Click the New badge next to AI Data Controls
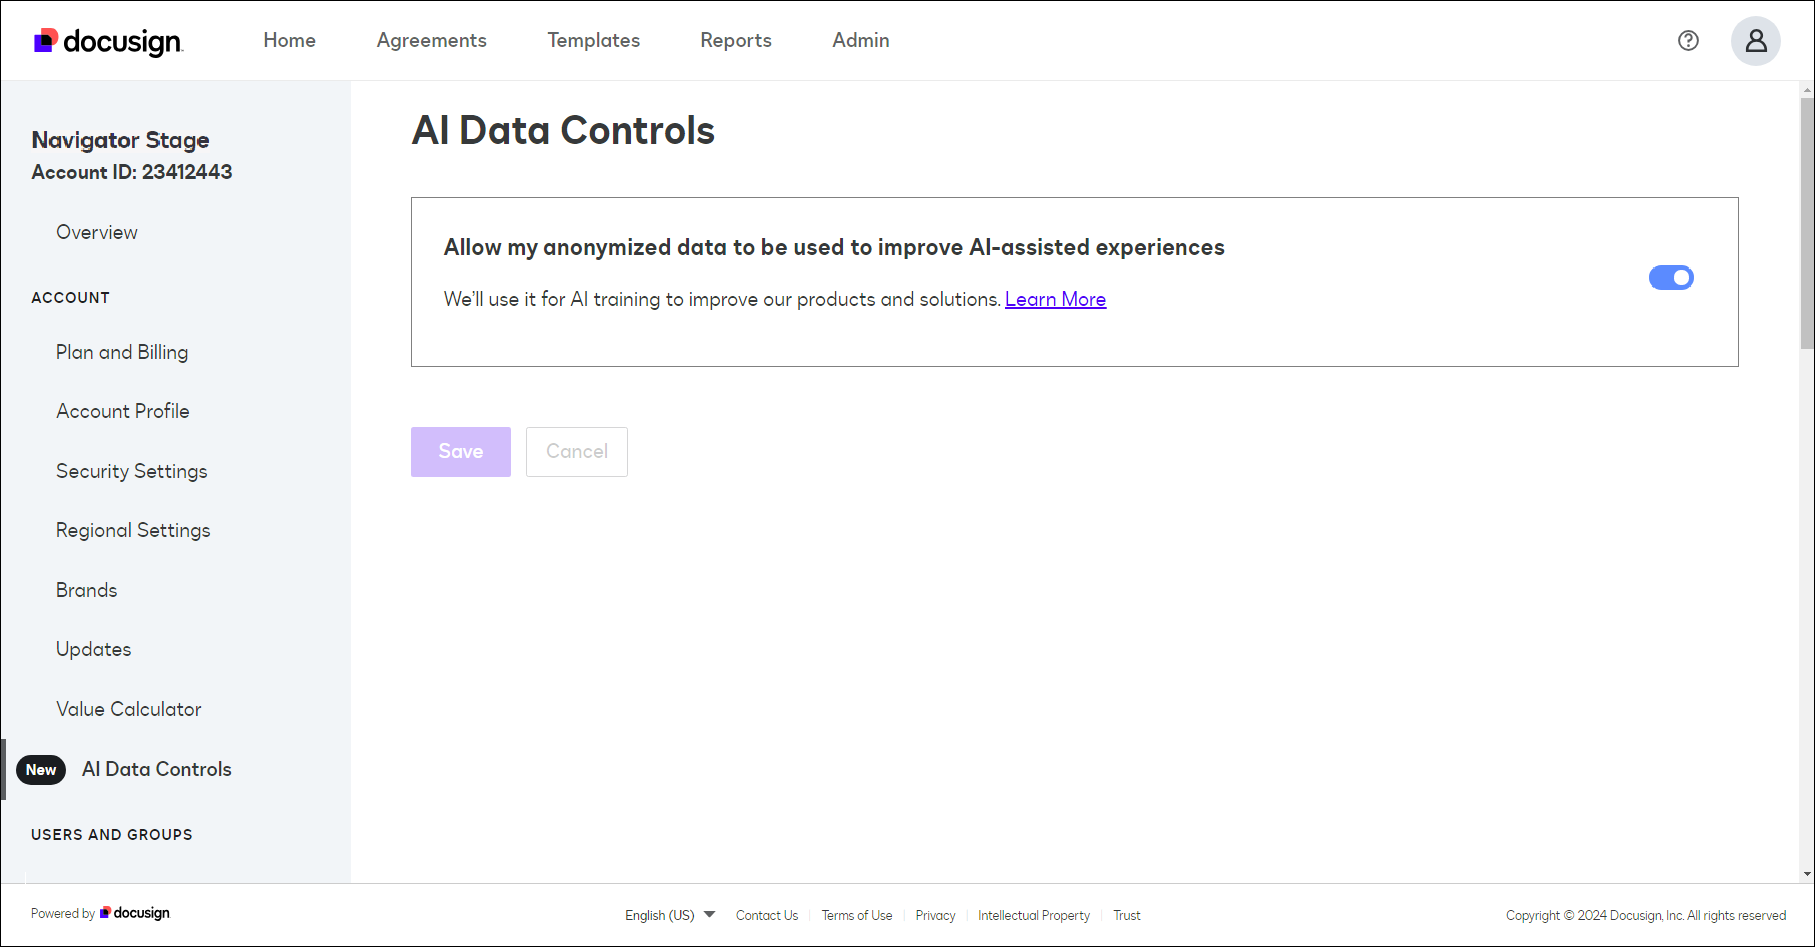 point(40,769)
